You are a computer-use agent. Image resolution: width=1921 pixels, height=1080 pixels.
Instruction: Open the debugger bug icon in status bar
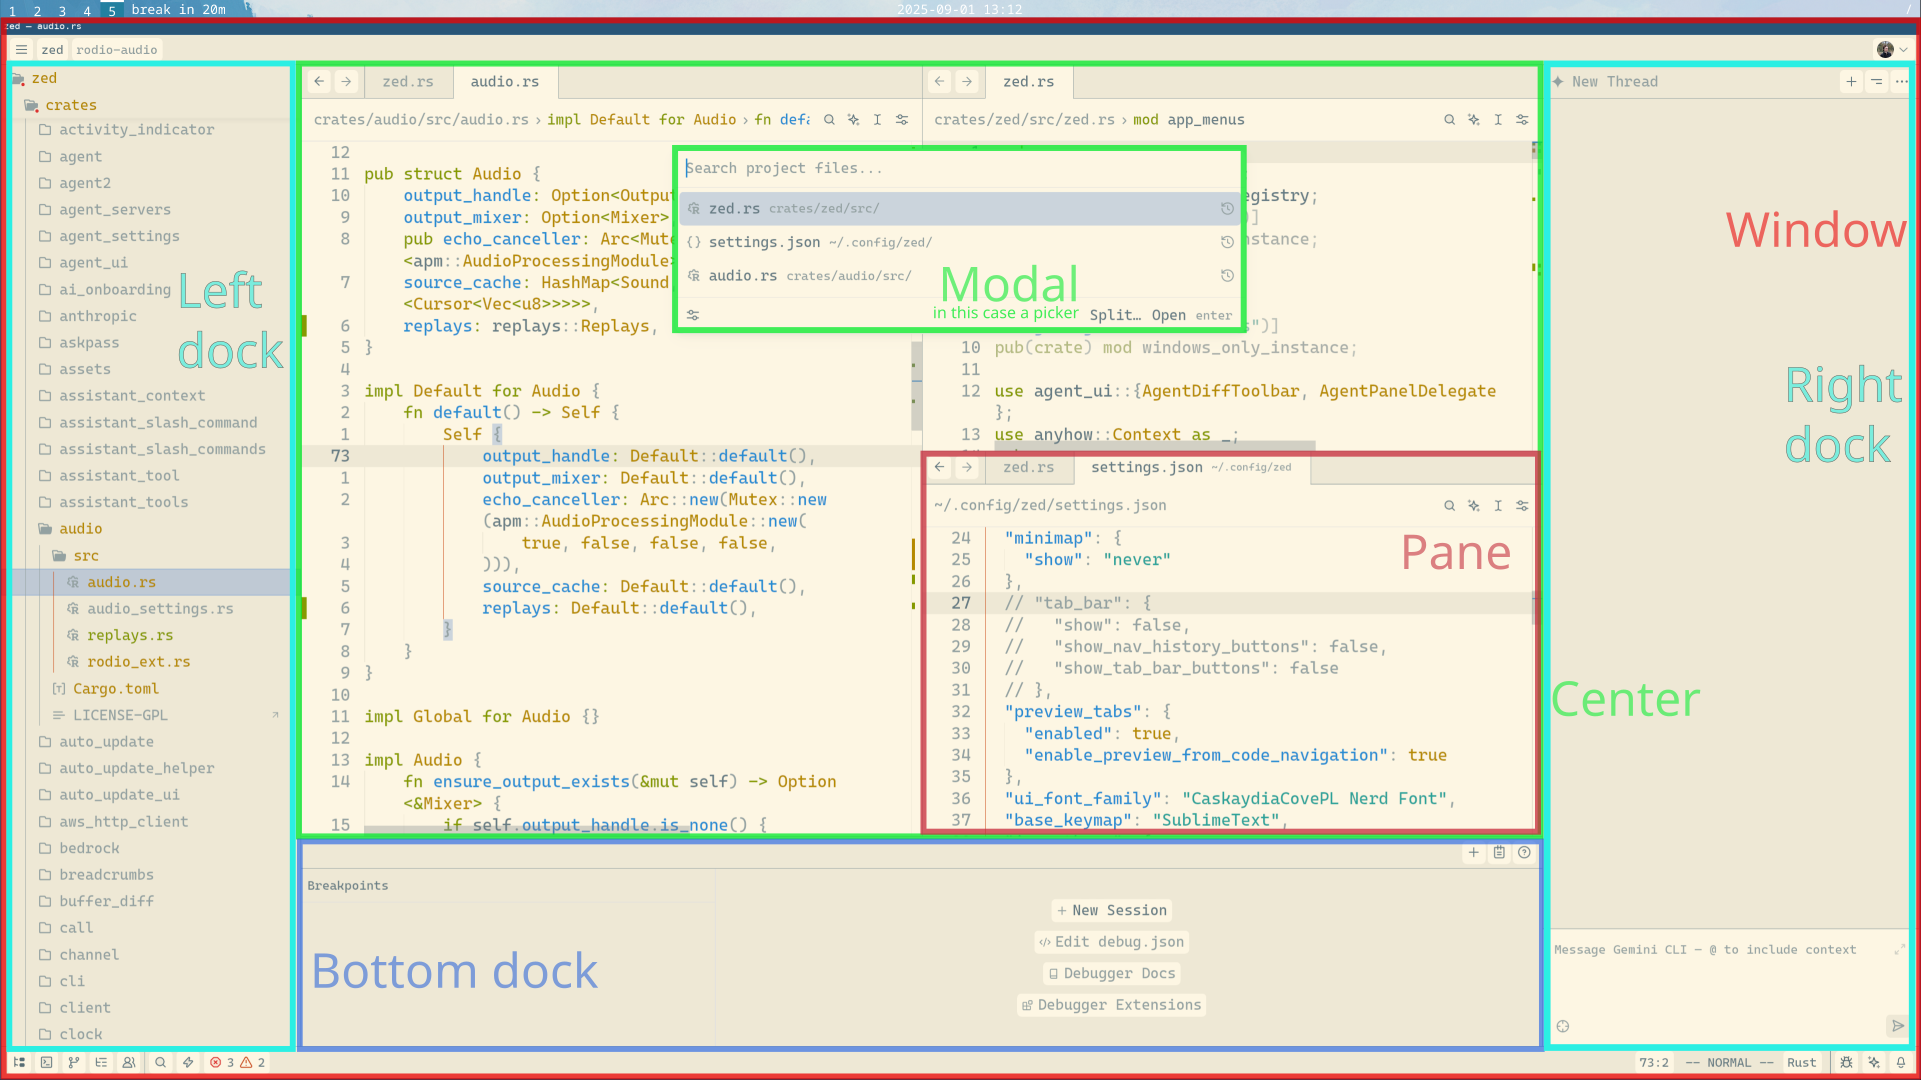coord(1846,1063)
